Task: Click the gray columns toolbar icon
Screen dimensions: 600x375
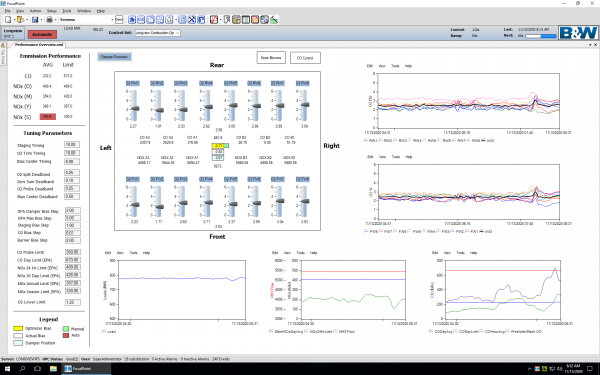Action: point(246,20)
